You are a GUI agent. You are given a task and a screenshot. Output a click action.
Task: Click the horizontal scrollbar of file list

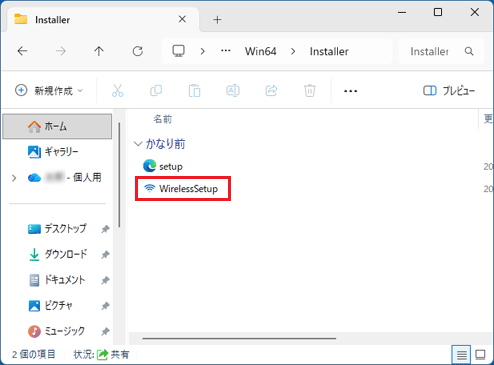(x=239, y=338)
